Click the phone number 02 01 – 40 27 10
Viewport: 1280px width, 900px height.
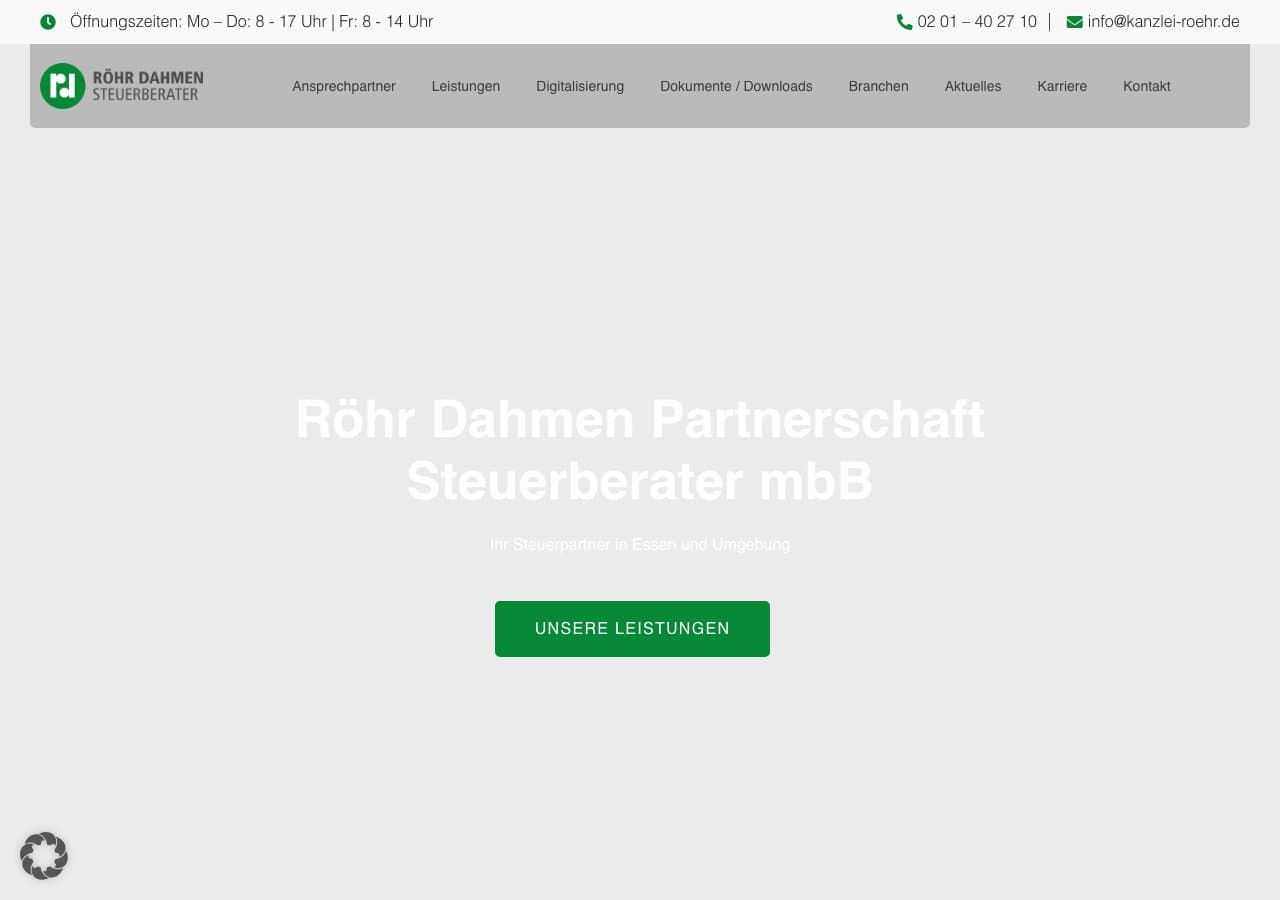coord(976,21)
